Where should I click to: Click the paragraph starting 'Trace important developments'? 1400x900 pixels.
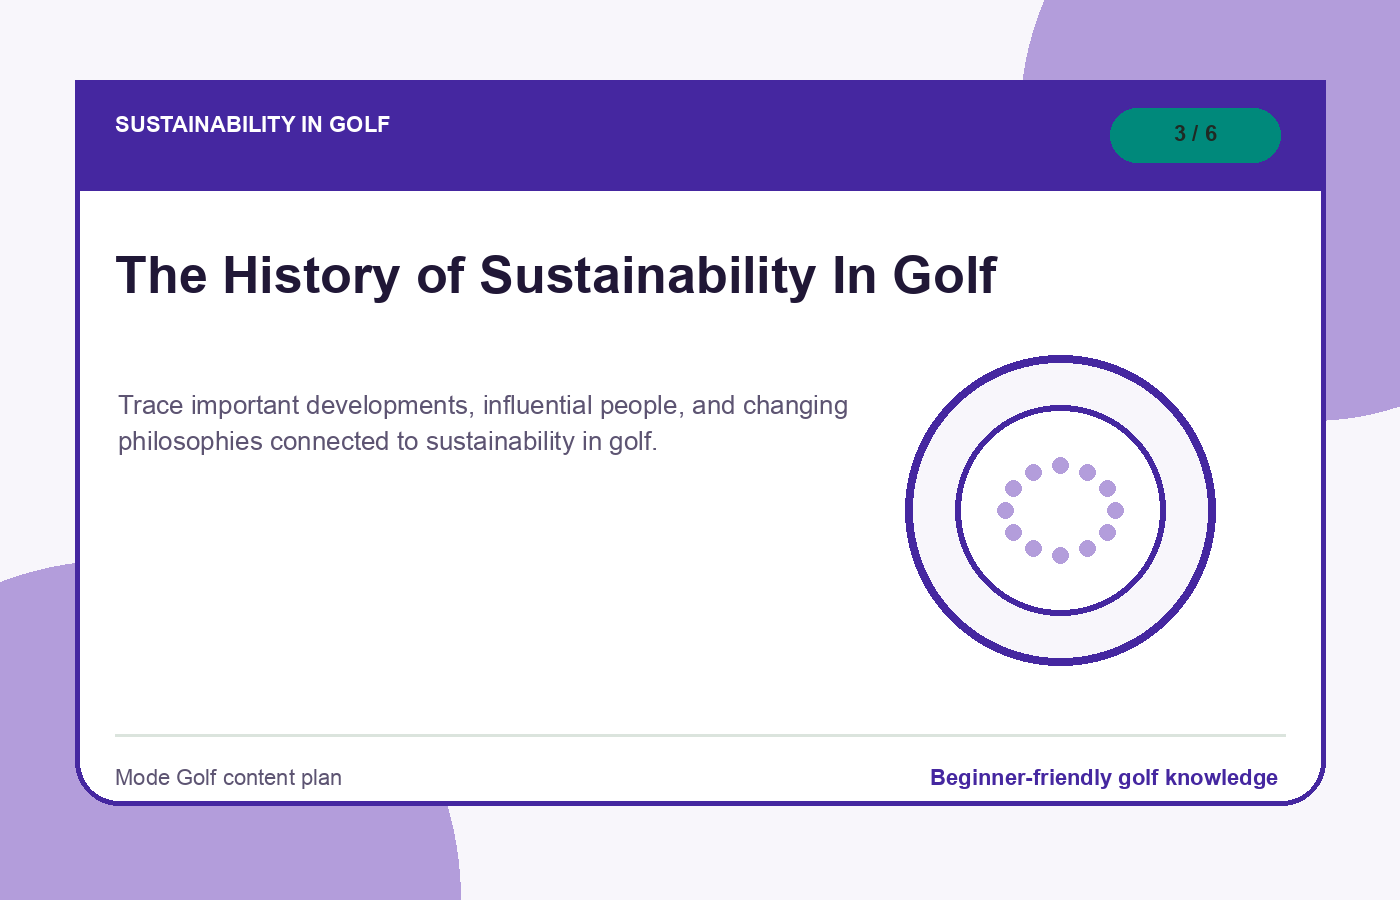pos(483,423)
